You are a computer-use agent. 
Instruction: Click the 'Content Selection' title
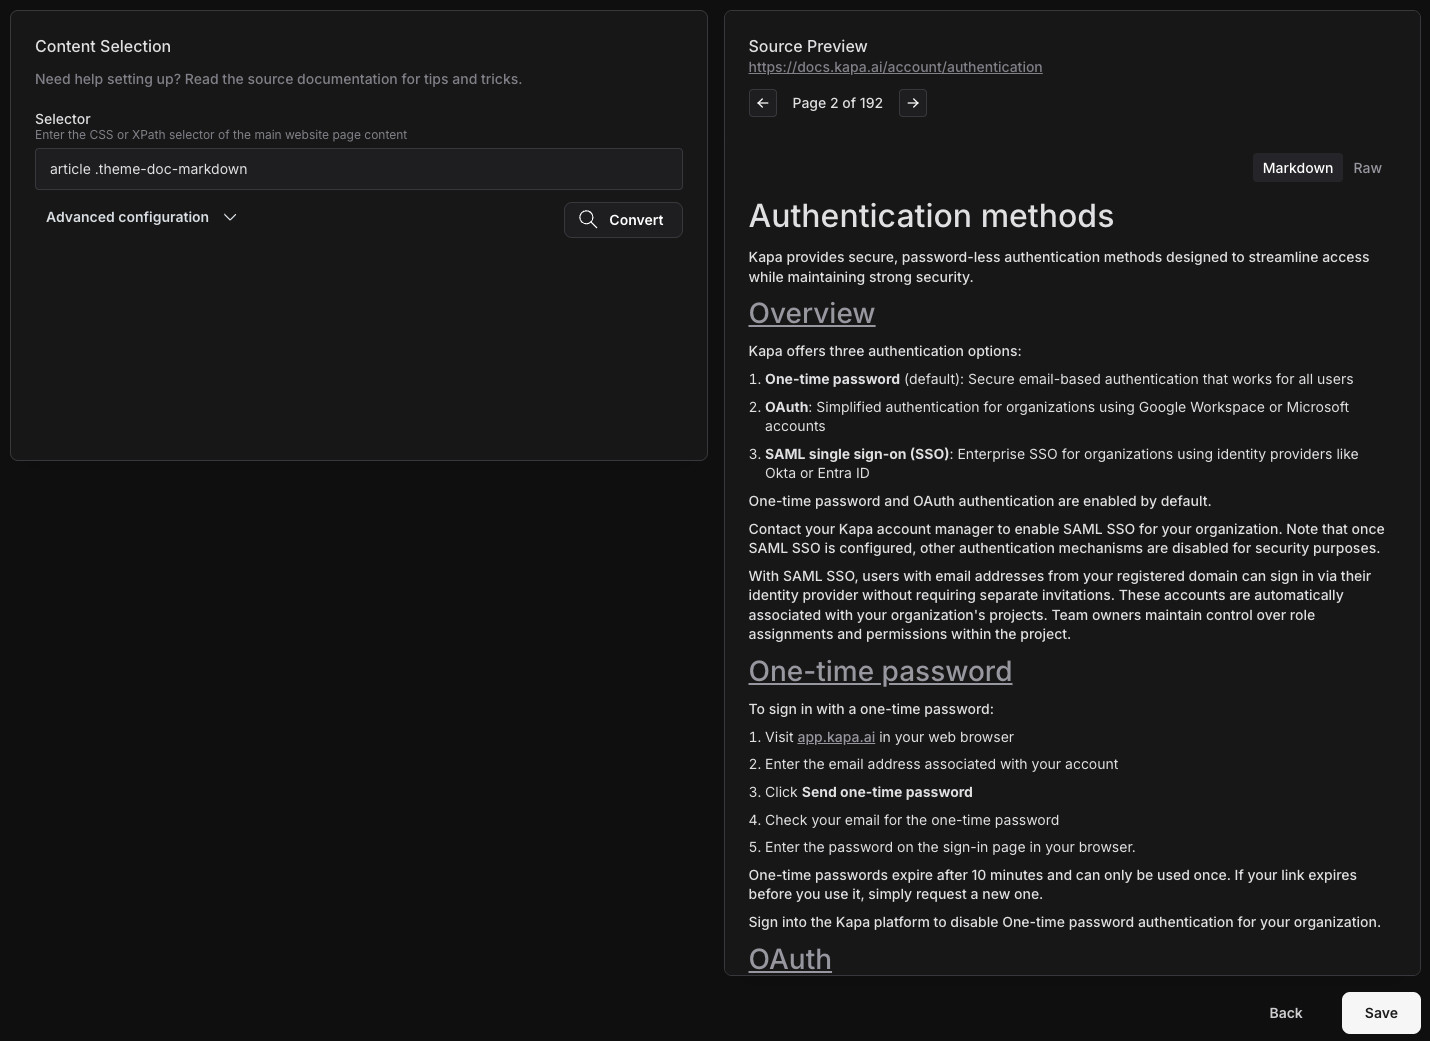pyautogui.click(x=103, y=46)
